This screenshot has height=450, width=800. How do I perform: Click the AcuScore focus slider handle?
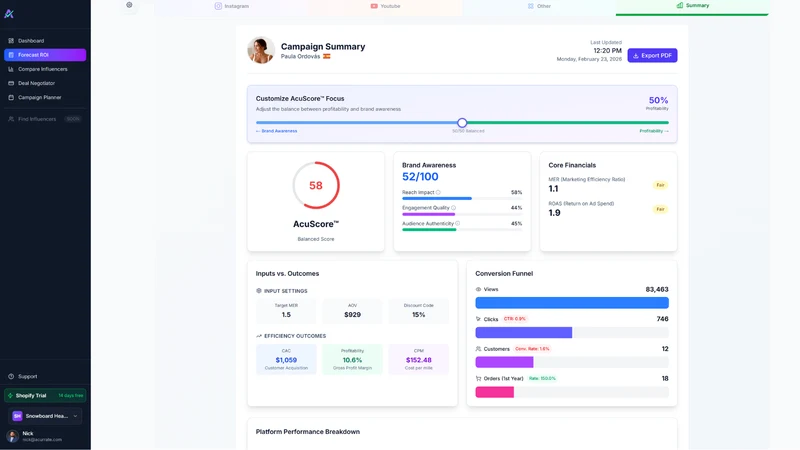point(462,122)
